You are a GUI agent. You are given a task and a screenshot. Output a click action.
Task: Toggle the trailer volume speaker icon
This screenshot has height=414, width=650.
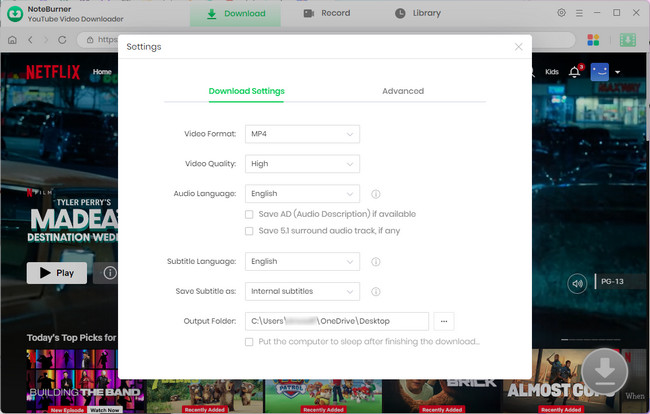577,284
